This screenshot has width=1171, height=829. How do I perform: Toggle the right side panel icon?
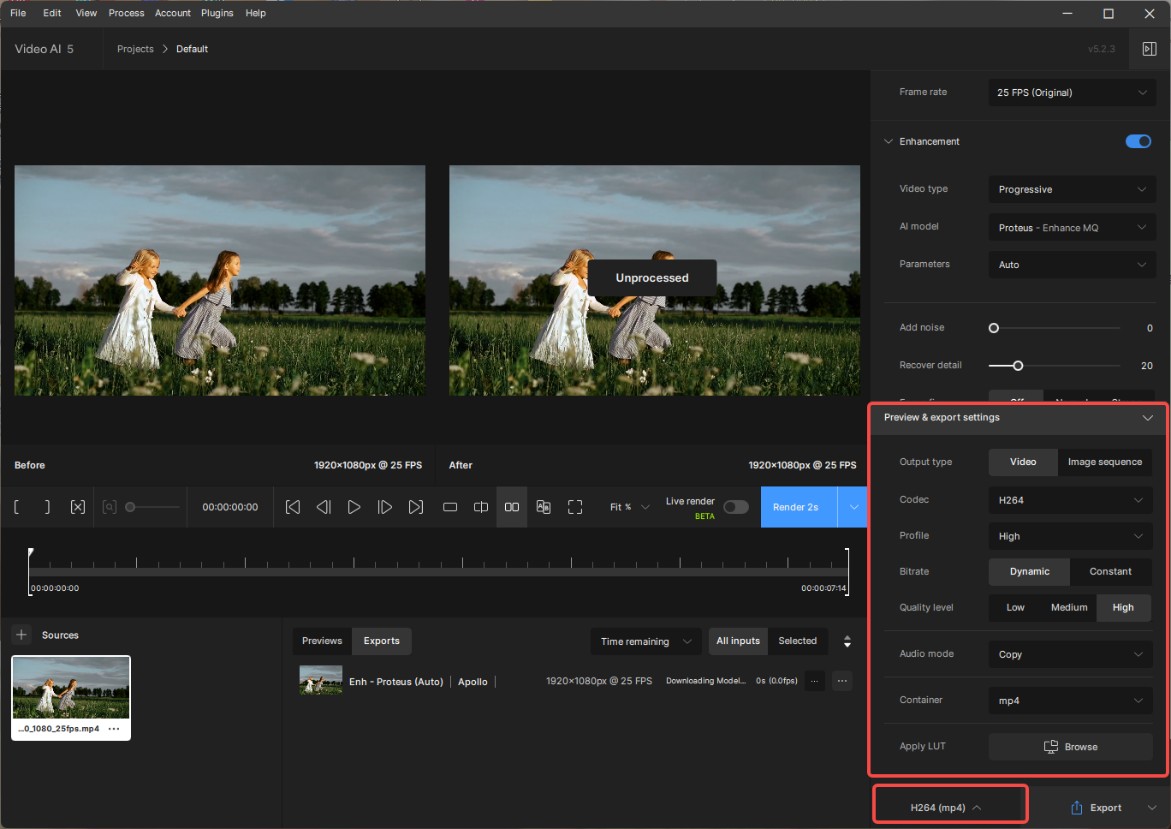click(x=1150, y=49)
